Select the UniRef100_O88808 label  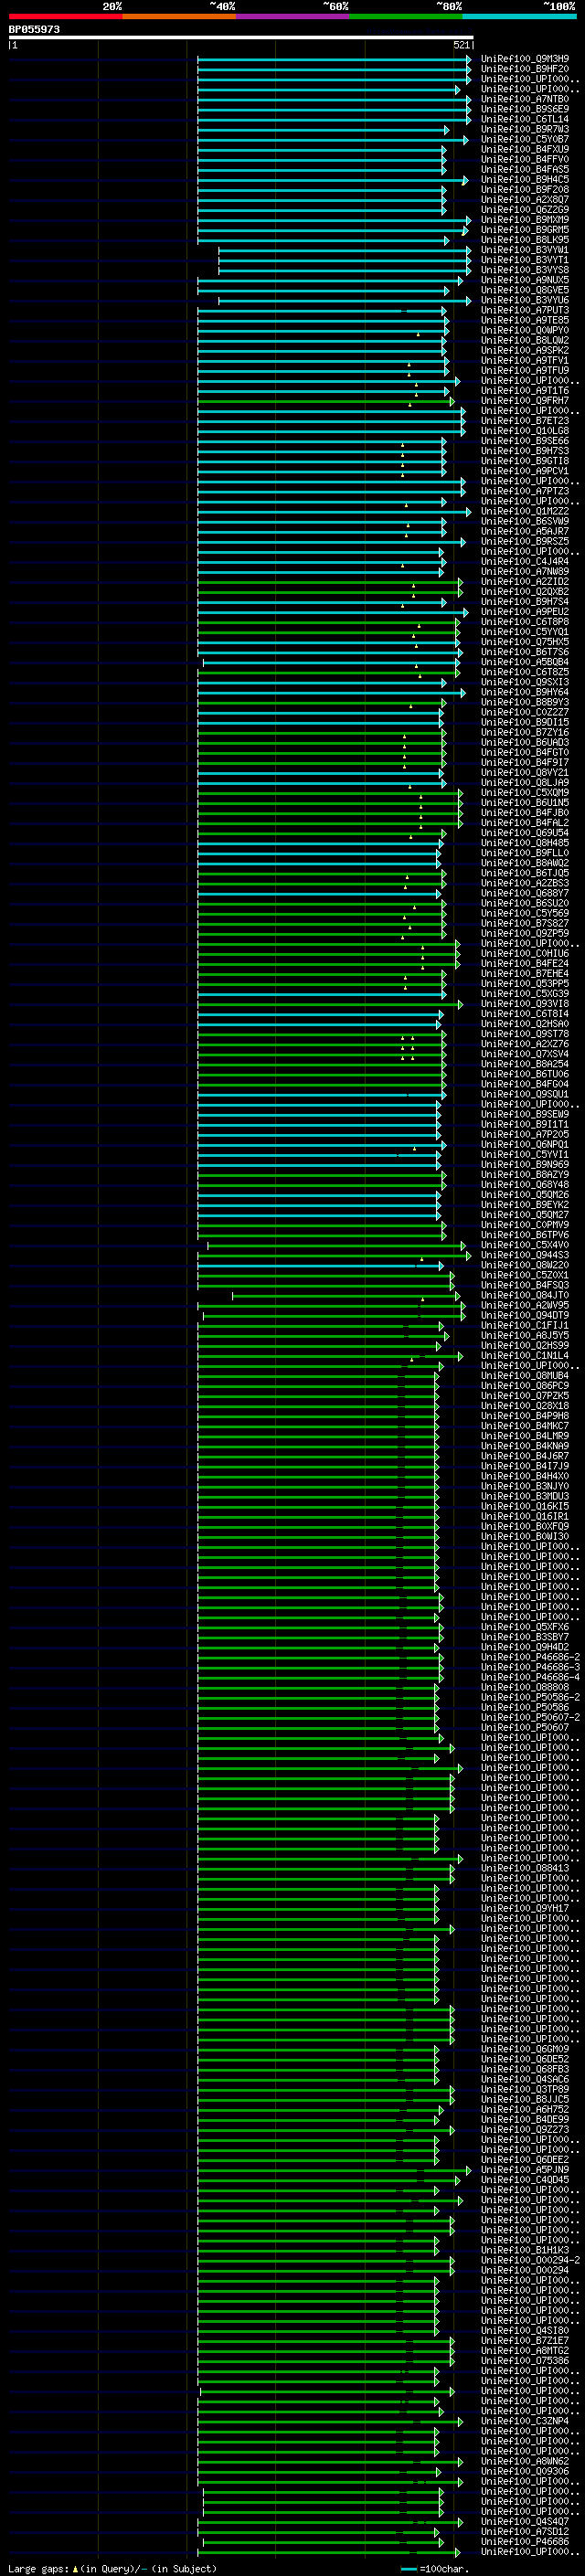click(525, 1687)
